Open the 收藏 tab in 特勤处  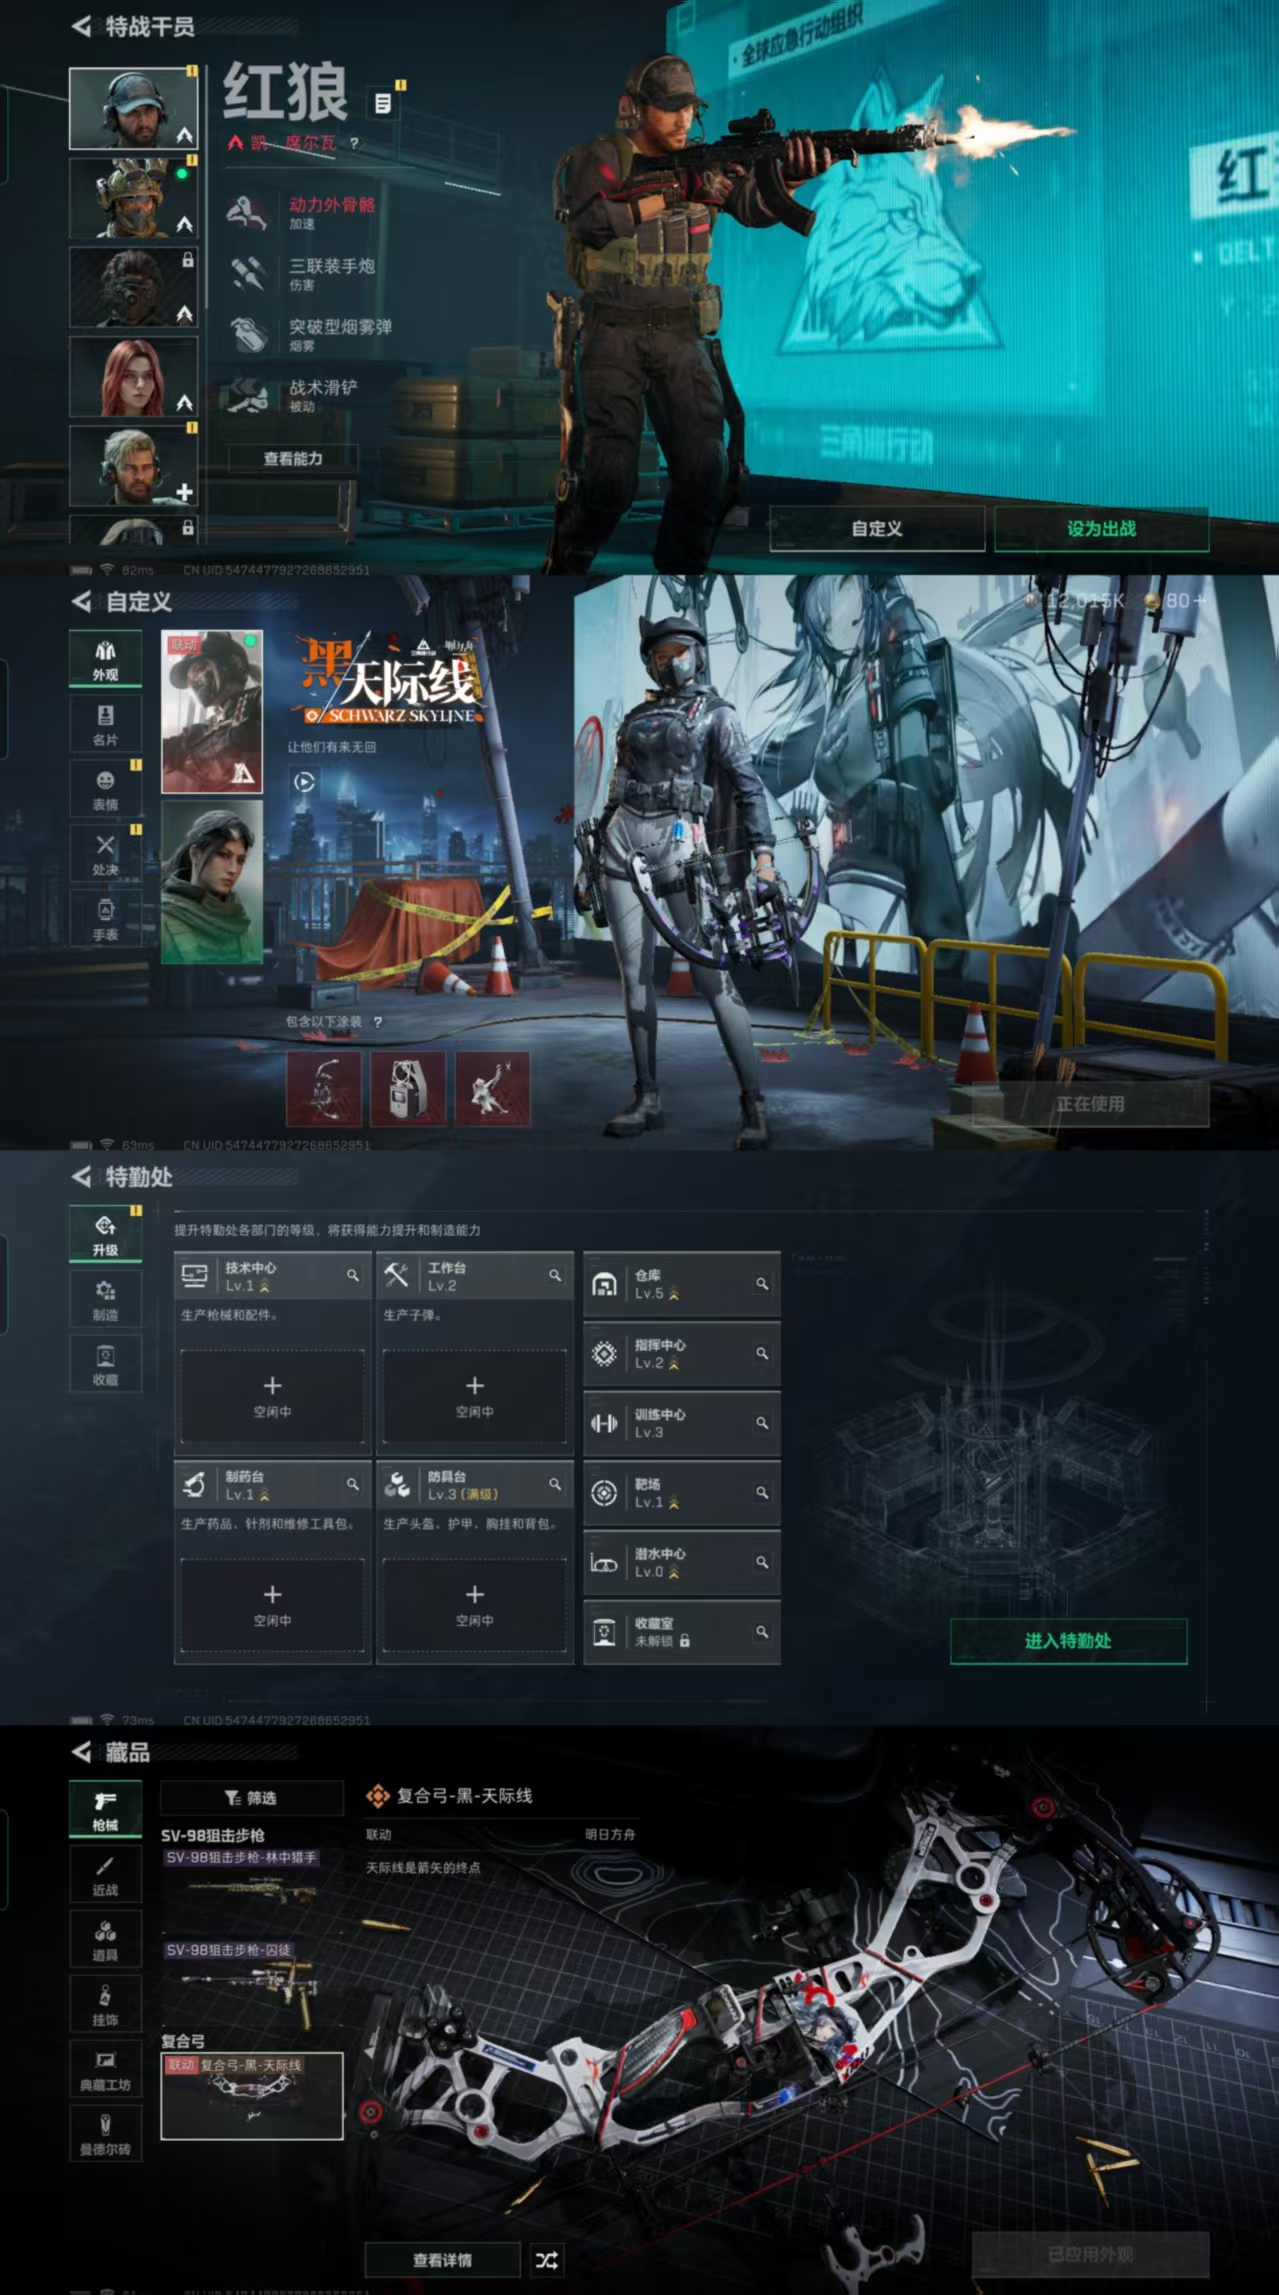click(105, 1365)
